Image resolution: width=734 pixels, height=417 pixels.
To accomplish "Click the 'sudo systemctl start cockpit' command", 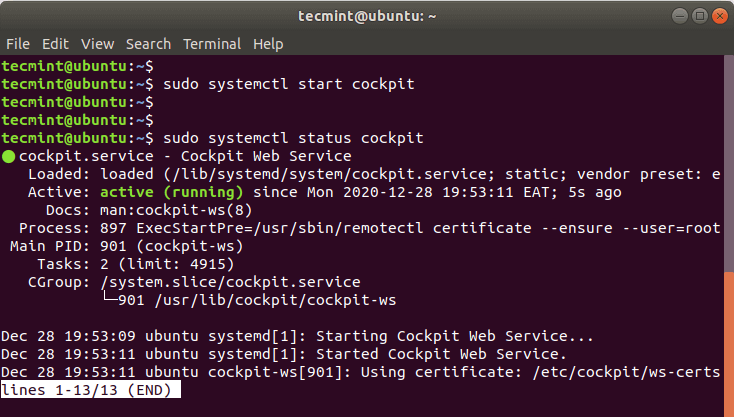I will [x=289, y=84].
